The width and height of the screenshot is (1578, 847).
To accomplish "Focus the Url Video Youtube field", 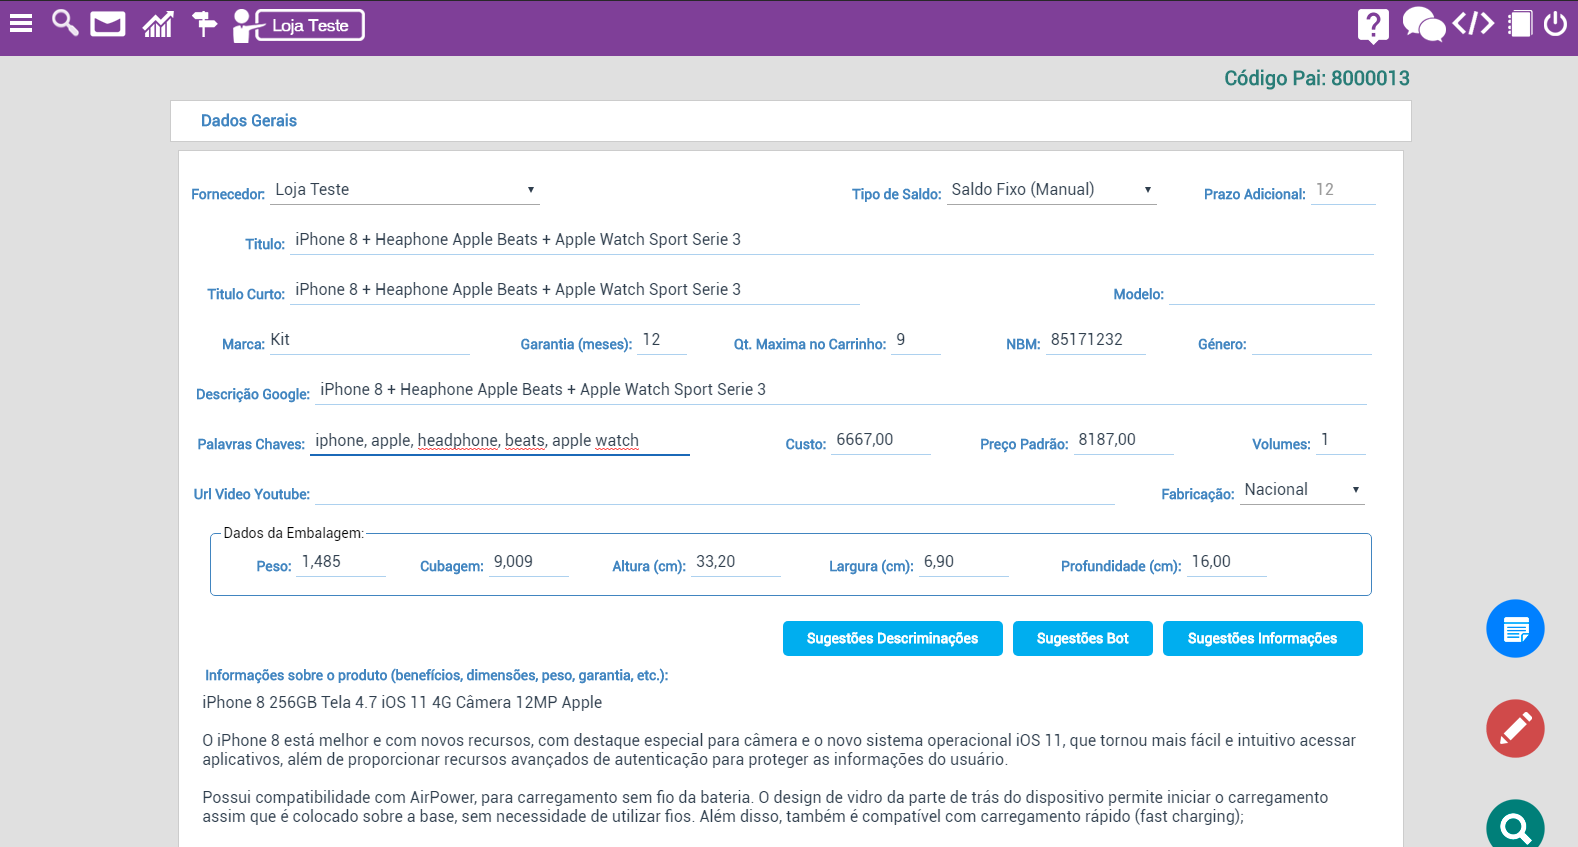I will tap(715, 491).
